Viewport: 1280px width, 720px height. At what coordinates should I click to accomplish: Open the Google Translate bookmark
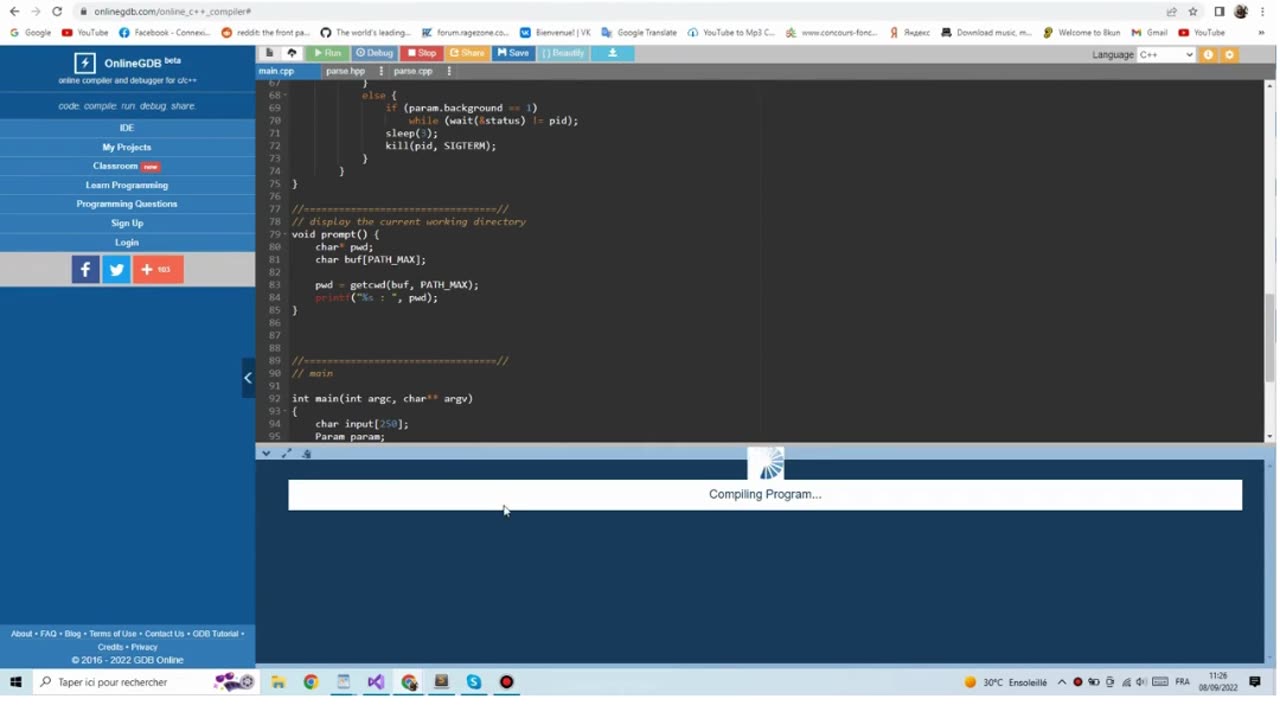[x=639, y=32]
